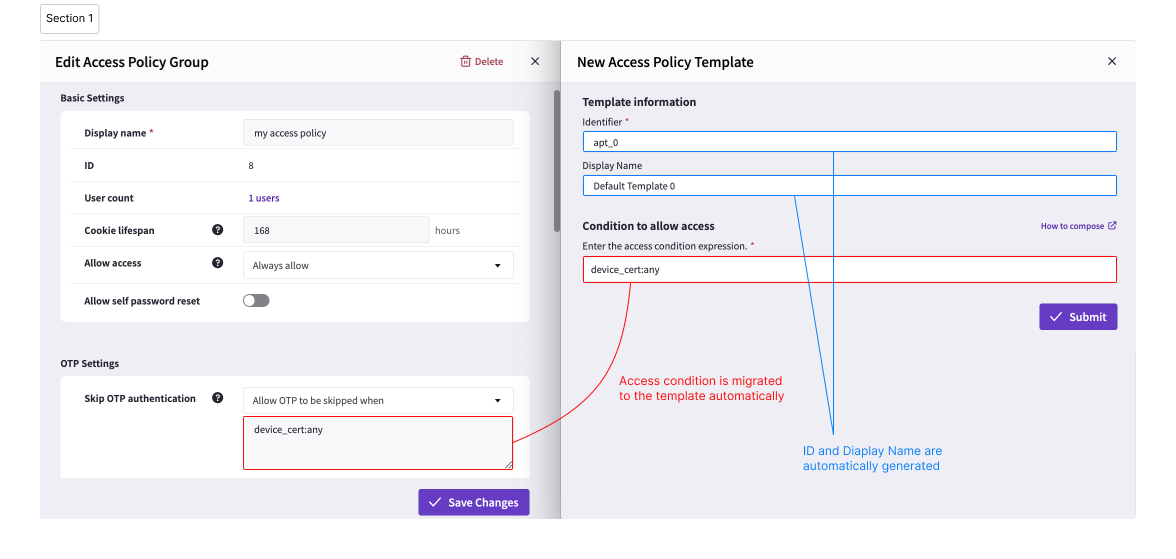
Task: Click the template Identifier field
Action: (x=850, y=142)
